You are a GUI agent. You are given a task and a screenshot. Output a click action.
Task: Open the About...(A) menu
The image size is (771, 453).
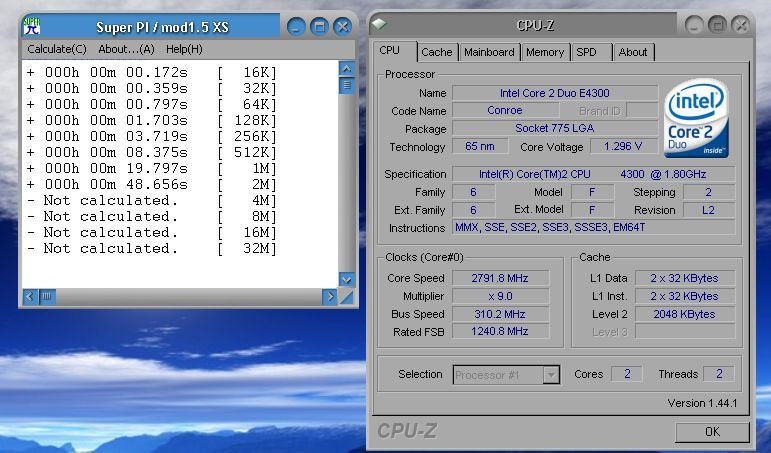coord(126,49)
